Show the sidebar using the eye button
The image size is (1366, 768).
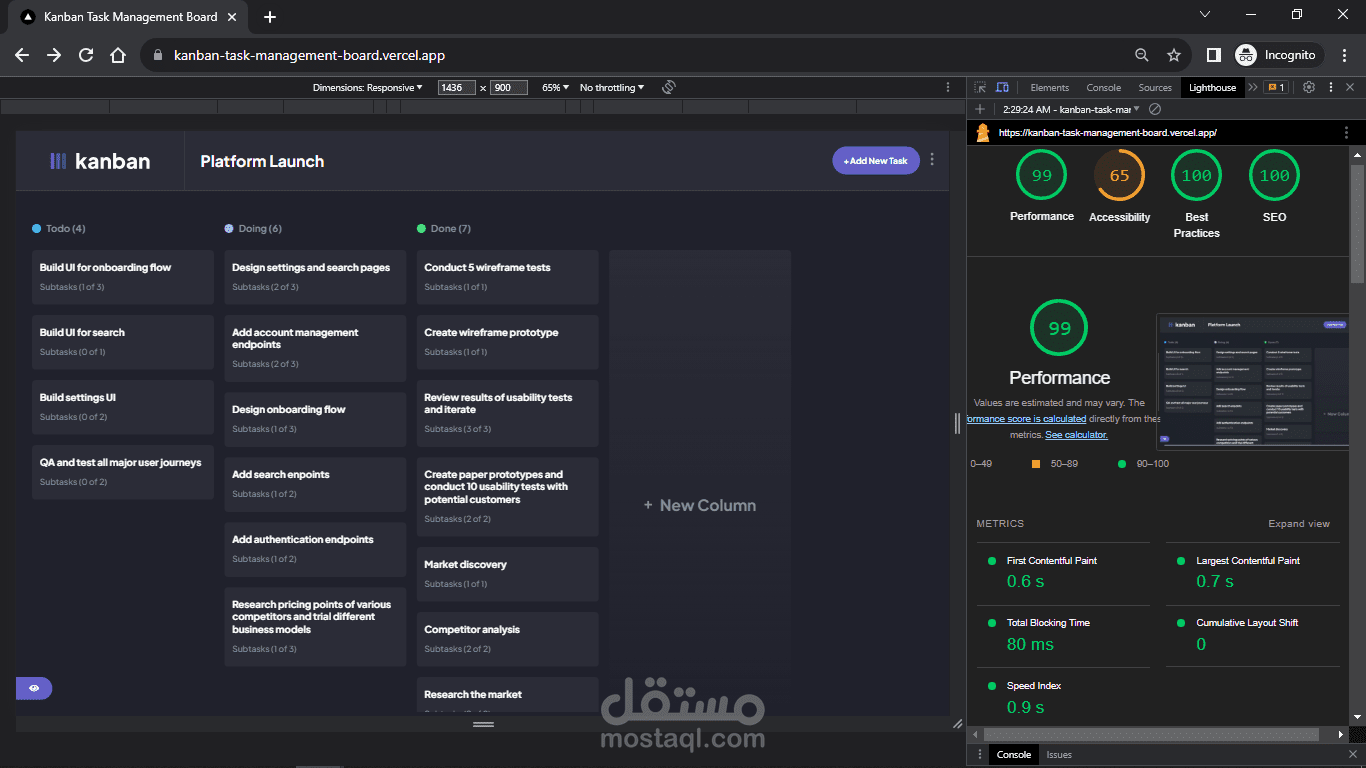(x=34, y=688)
